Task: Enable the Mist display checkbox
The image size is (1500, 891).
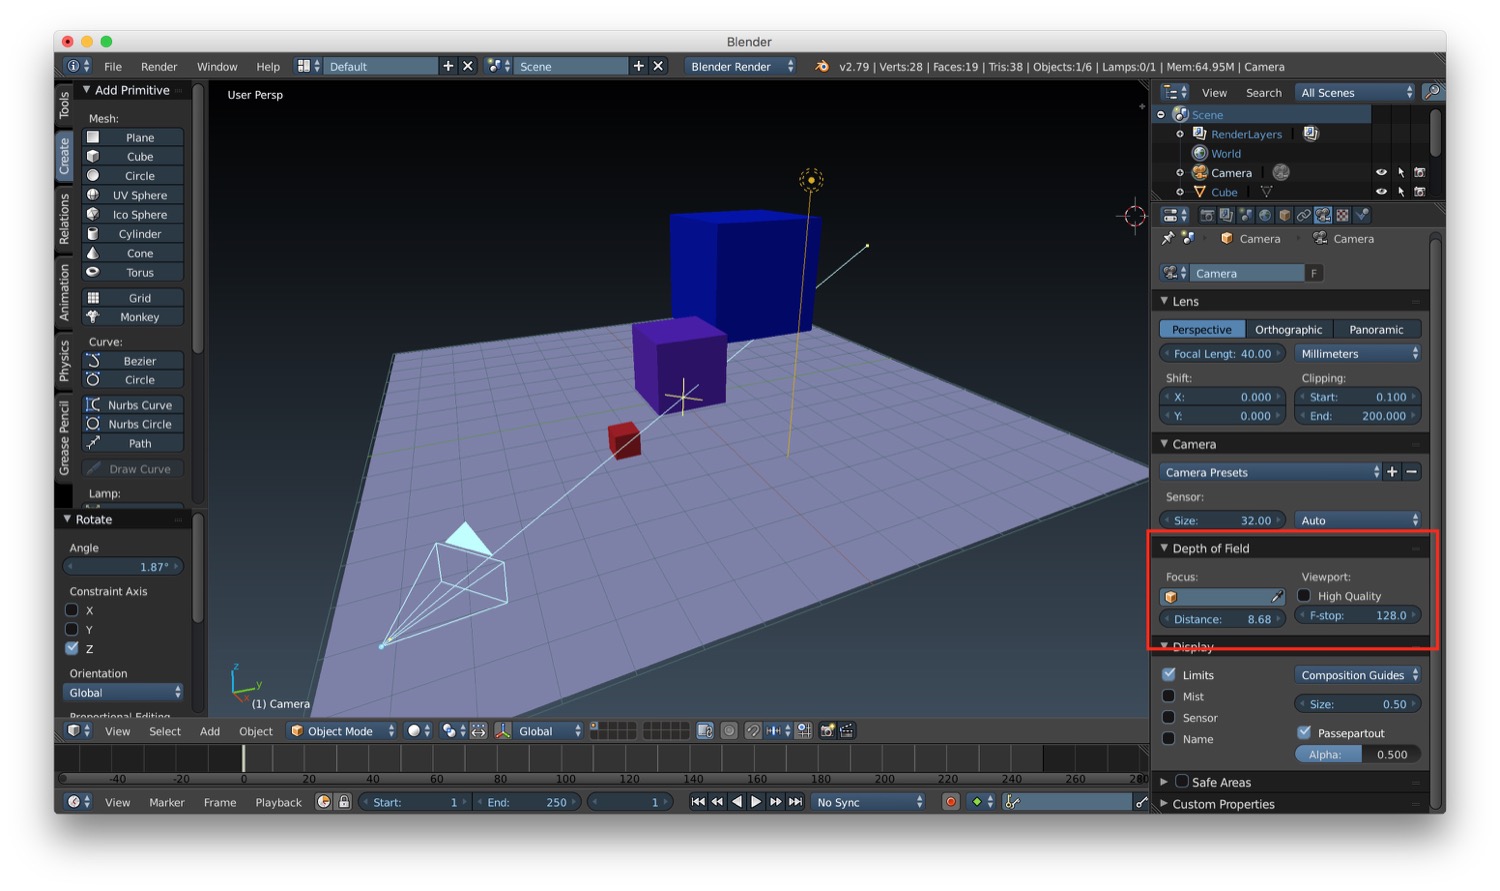Action: coord(1168,696)
